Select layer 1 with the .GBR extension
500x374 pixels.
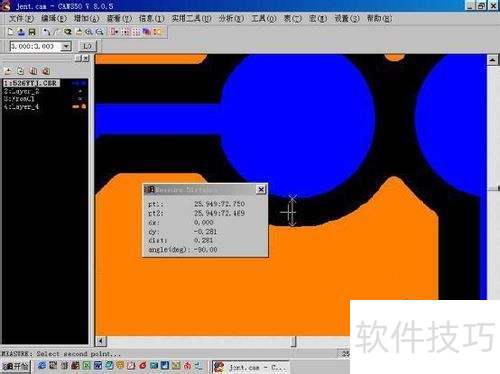coord(31,83)
